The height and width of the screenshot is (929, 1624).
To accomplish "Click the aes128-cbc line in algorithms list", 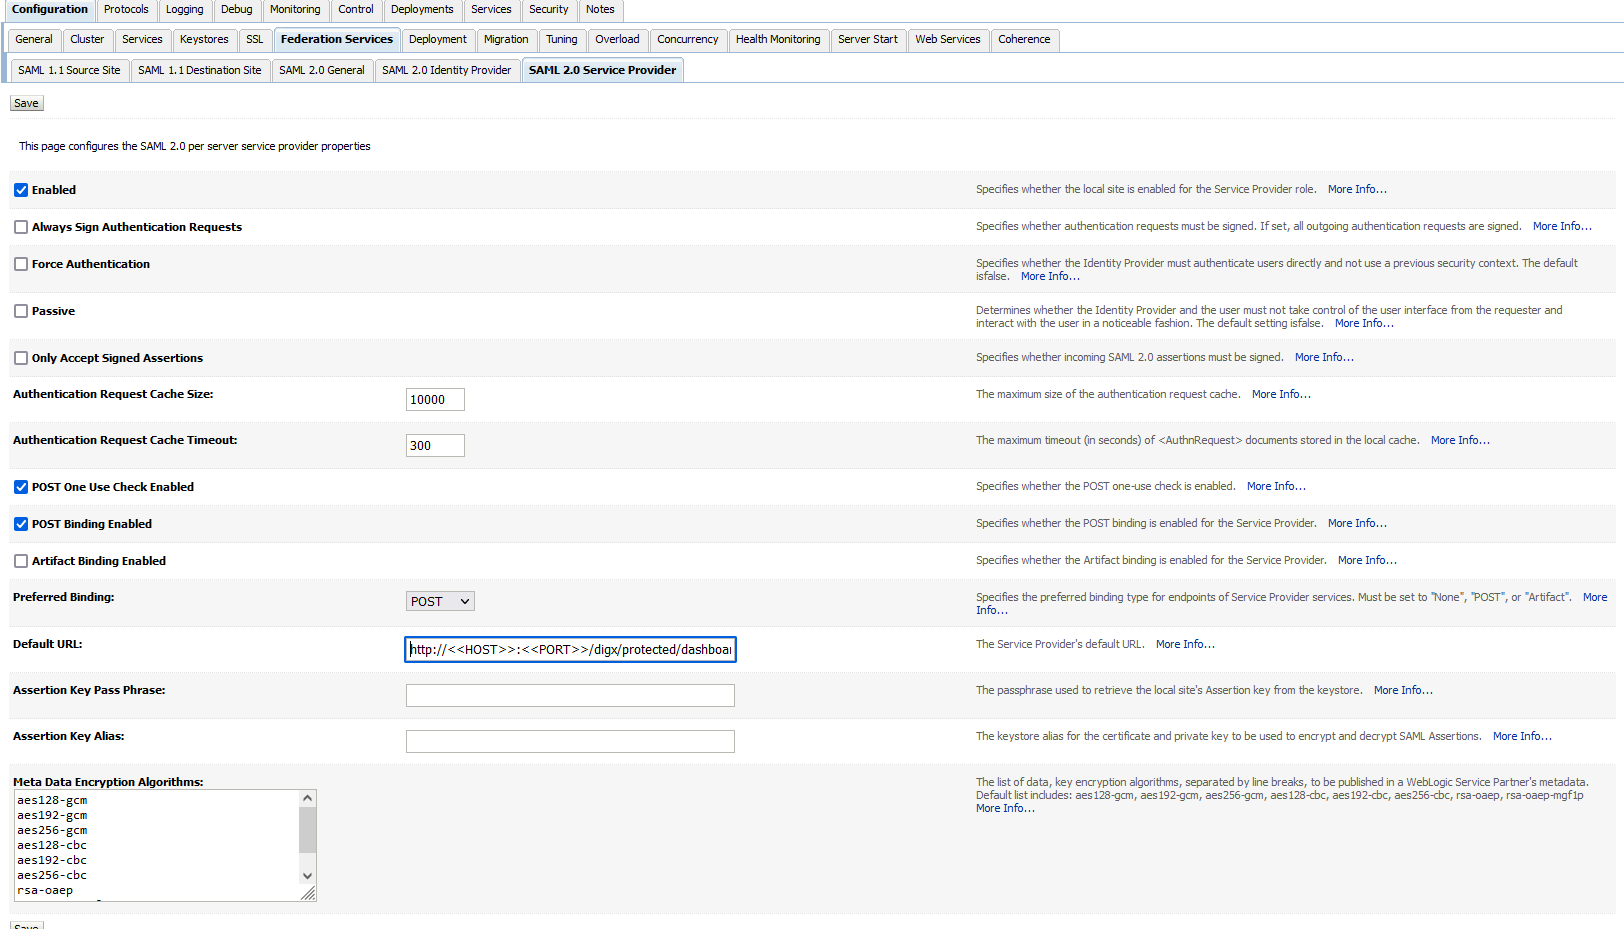I will pyautogui.click(x=52, y=846).
